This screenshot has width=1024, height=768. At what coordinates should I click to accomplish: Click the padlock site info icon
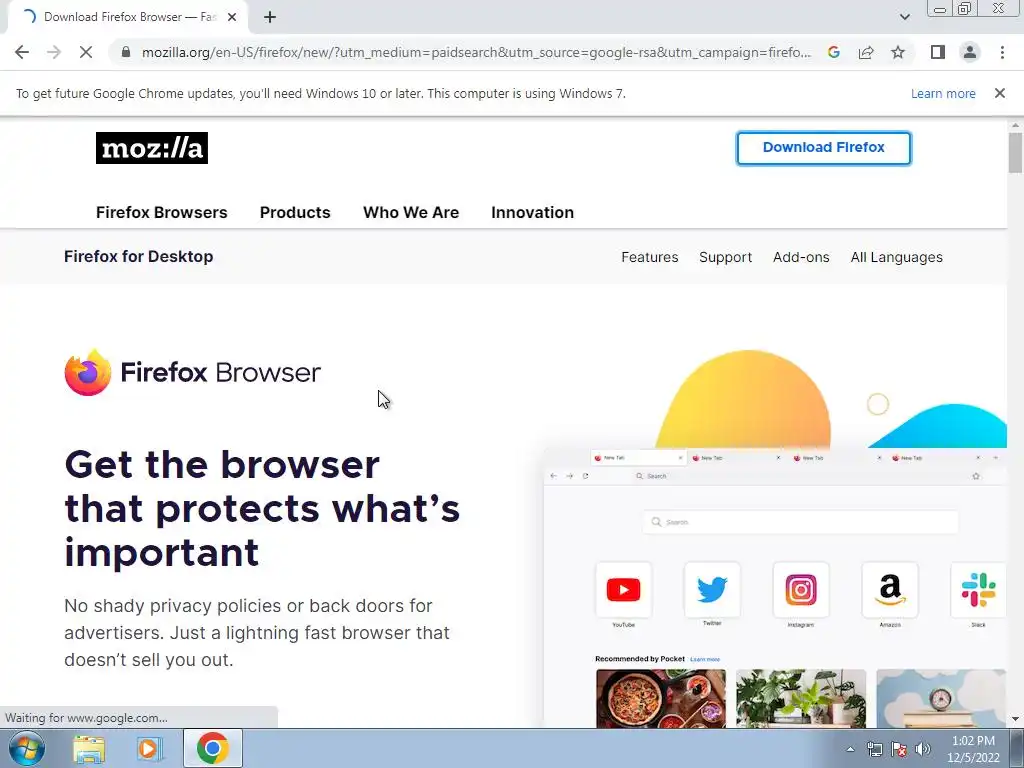tap(126, 52)
